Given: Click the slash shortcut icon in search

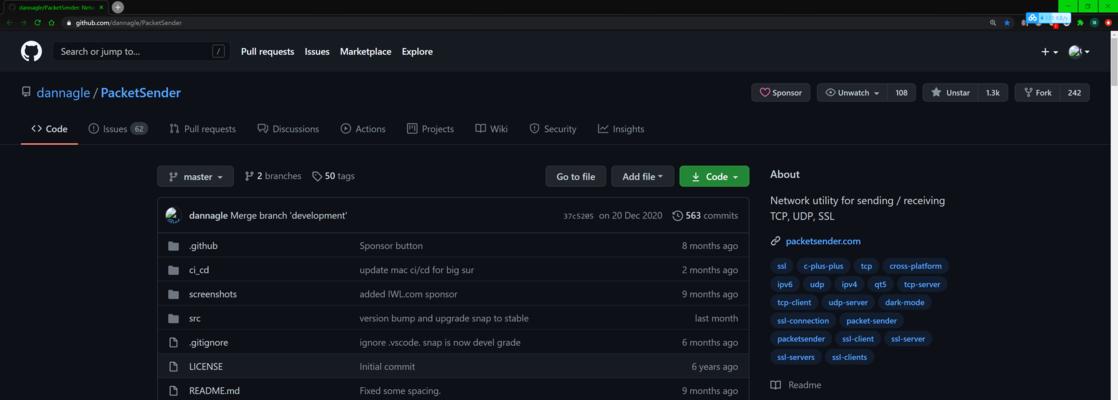Looking at the screenshot, I should tap(218, 51).
